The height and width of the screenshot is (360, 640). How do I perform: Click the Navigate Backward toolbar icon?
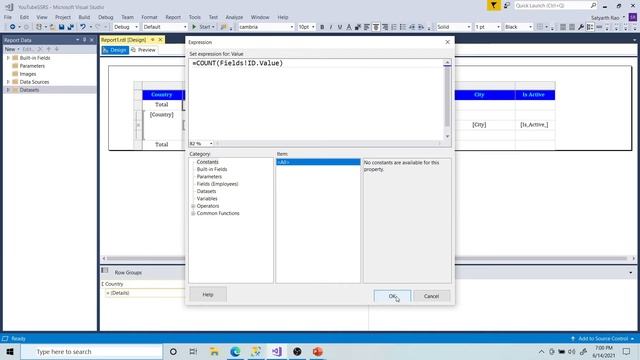12,27
